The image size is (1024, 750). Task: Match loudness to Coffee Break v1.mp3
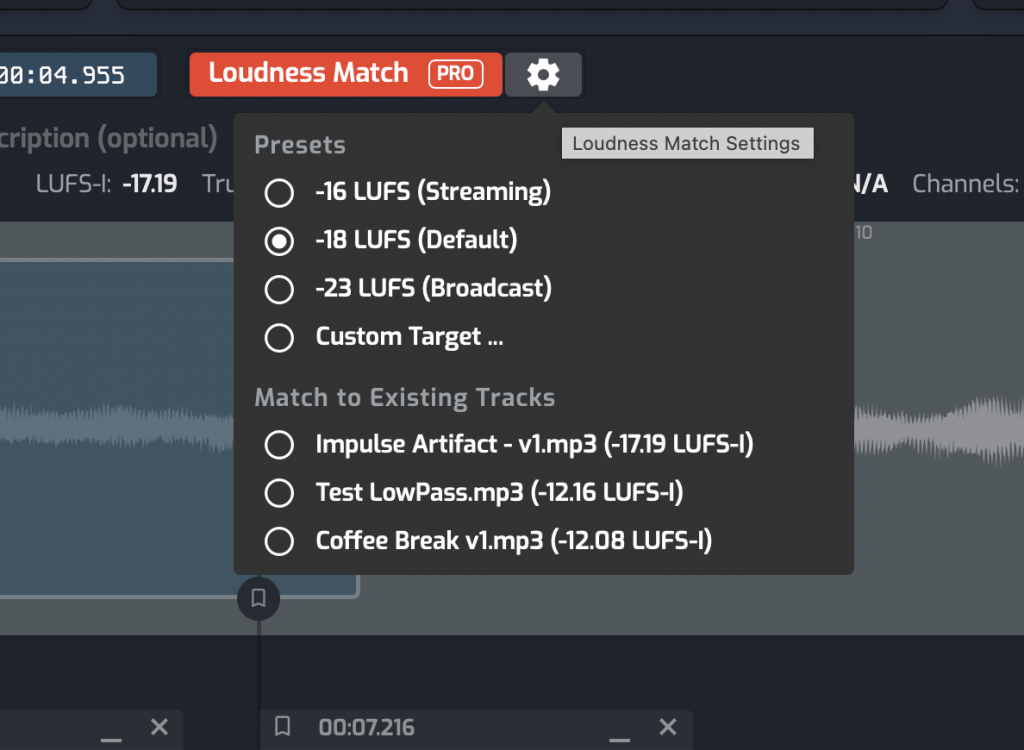tap(279, 541)
